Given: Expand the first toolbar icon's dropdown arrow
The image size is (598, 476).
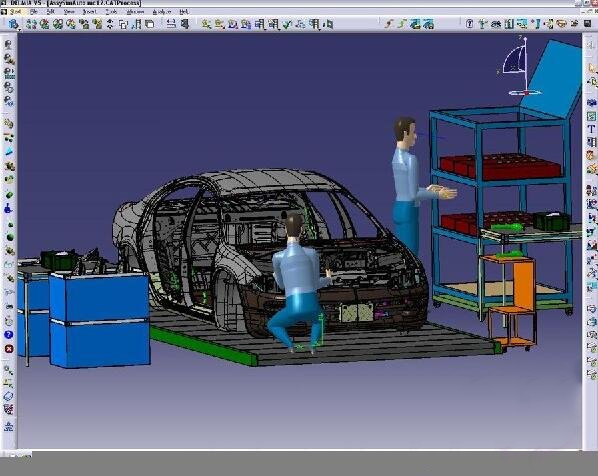Looking at the screenshot, I should click(x=19, y=29).
